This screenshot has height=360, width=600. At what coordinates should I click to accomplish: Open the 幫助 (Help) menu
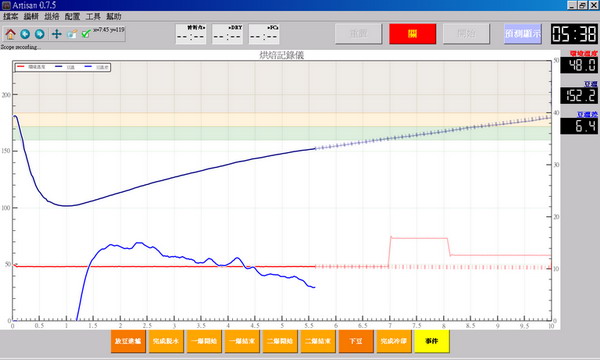click(x=114, y=16)
